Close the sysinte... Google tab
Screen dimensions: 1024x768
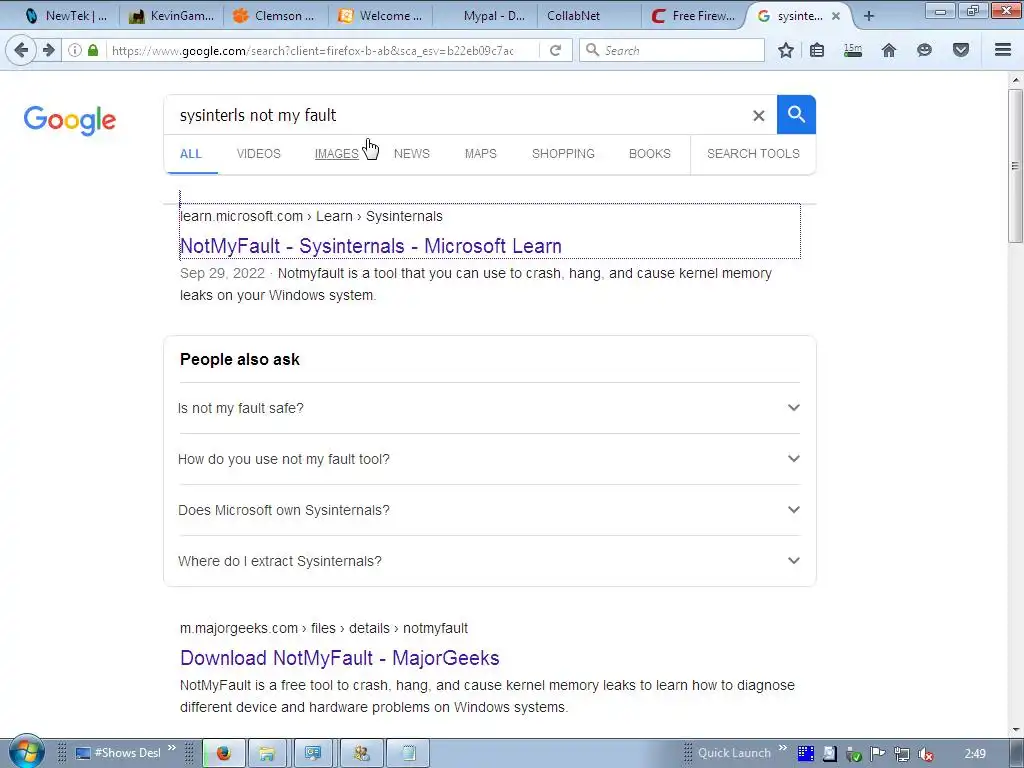click(836, 16)
